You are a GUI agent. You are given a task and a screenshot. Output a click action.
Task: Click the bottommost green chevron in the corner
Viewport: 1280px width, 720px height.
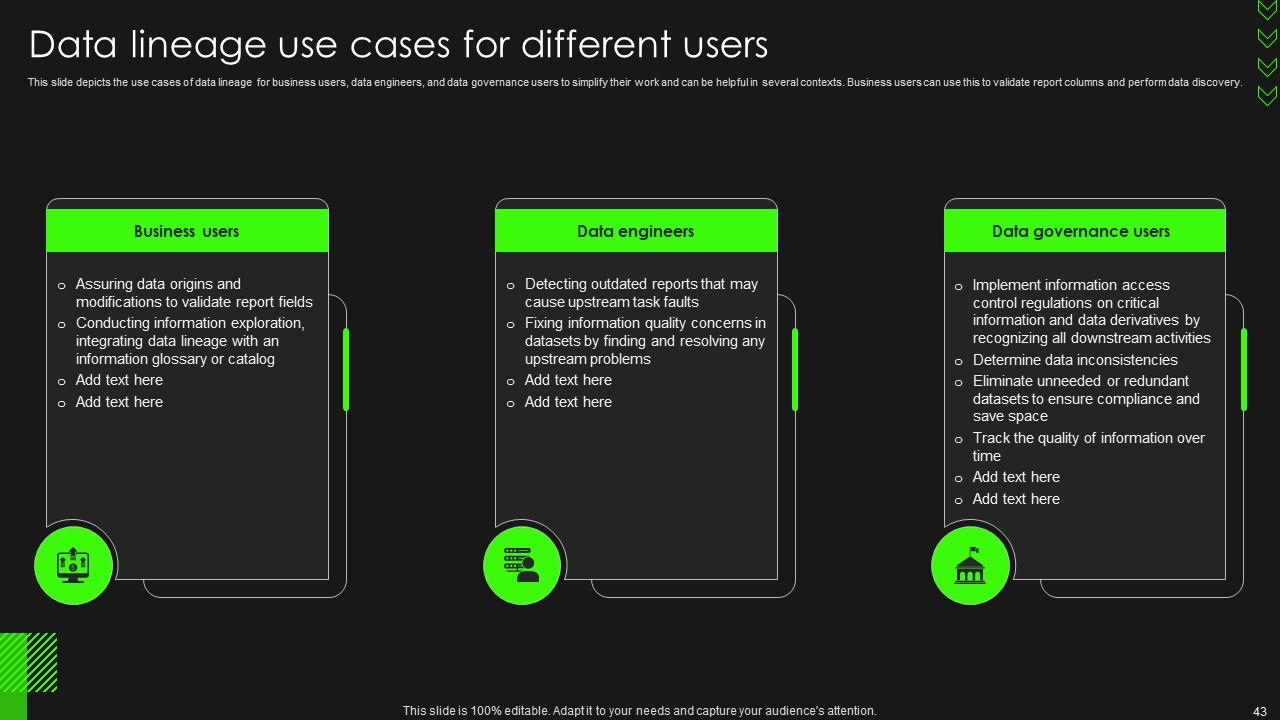[x=1267, y=95]
